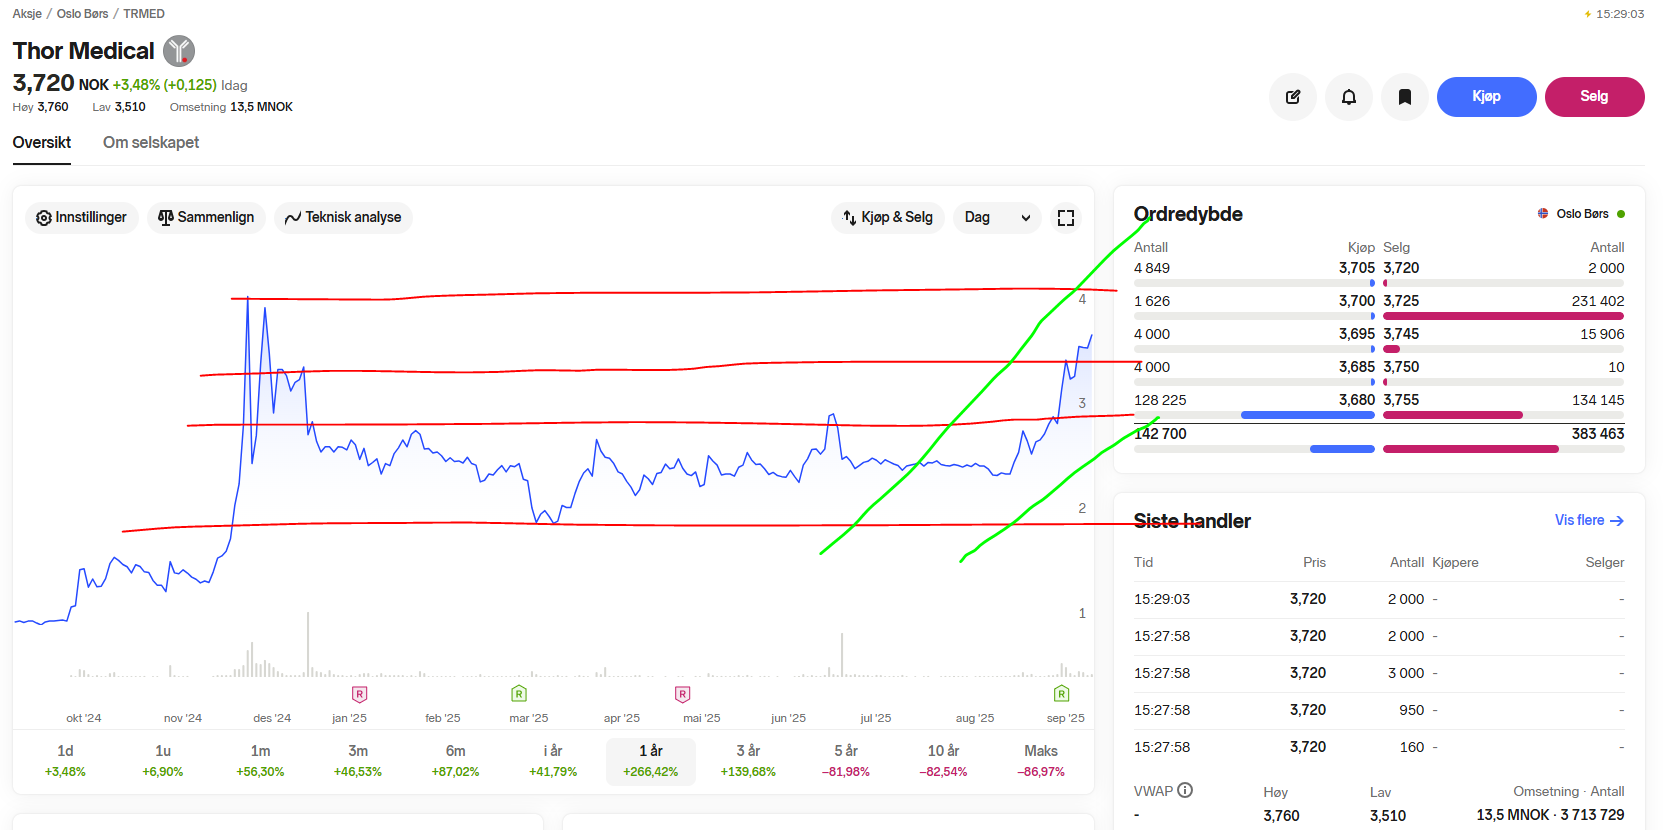This screenshot has height=830, width=1666.
Task: Click the edit note pencil icon
Action: (x=1292, y=97)
